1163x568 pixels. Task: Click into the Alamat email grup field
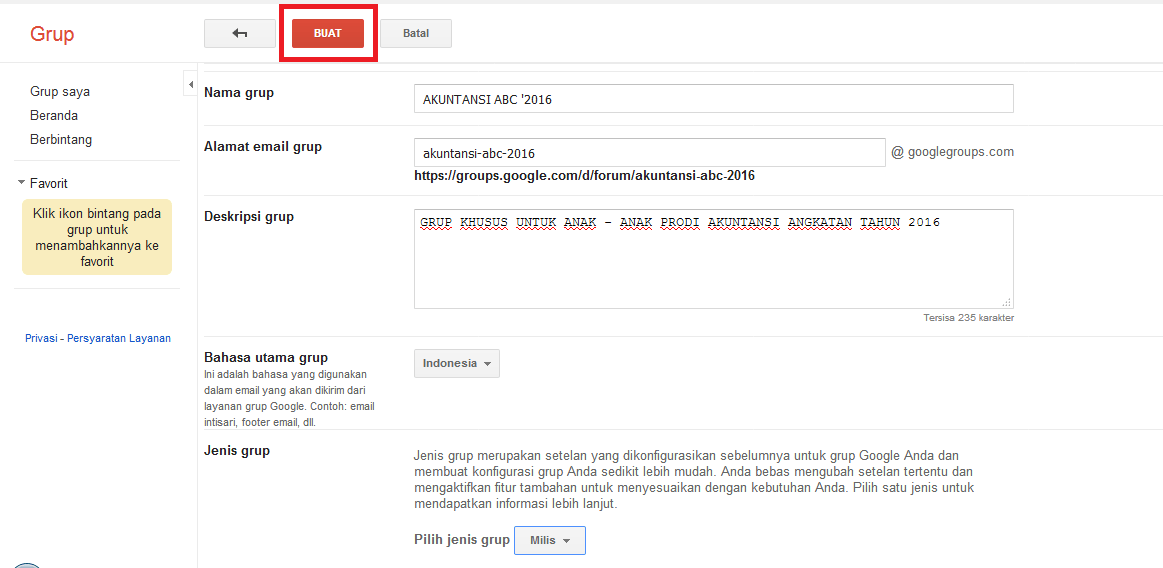(650, 153)
